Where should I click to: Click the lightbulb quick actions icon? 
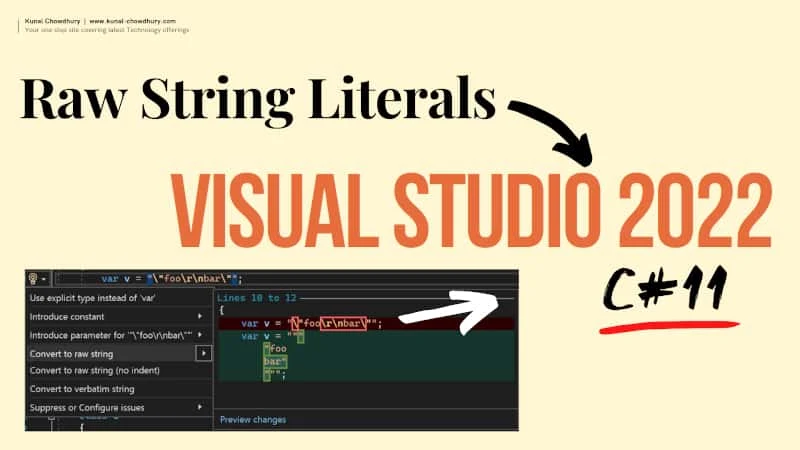point(33,279)
